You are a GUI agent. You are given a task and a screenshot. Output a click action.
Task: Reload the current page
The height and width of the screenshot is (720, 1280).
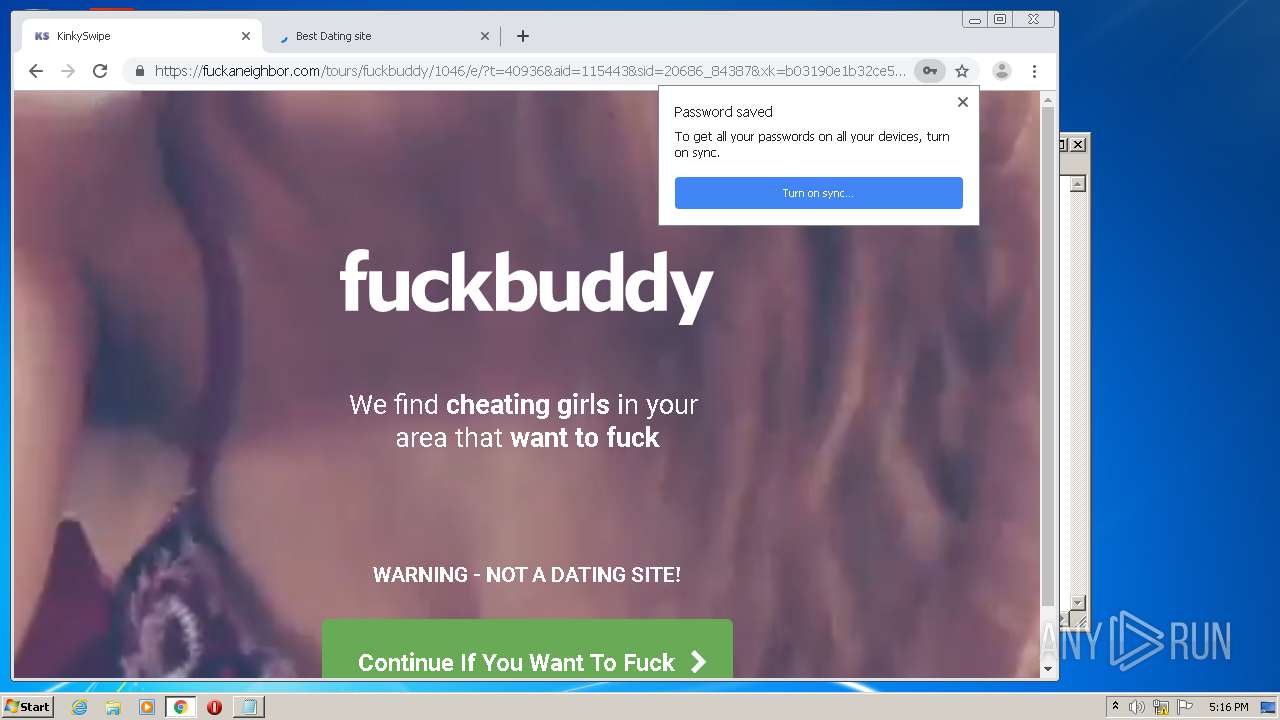point(100,71)
